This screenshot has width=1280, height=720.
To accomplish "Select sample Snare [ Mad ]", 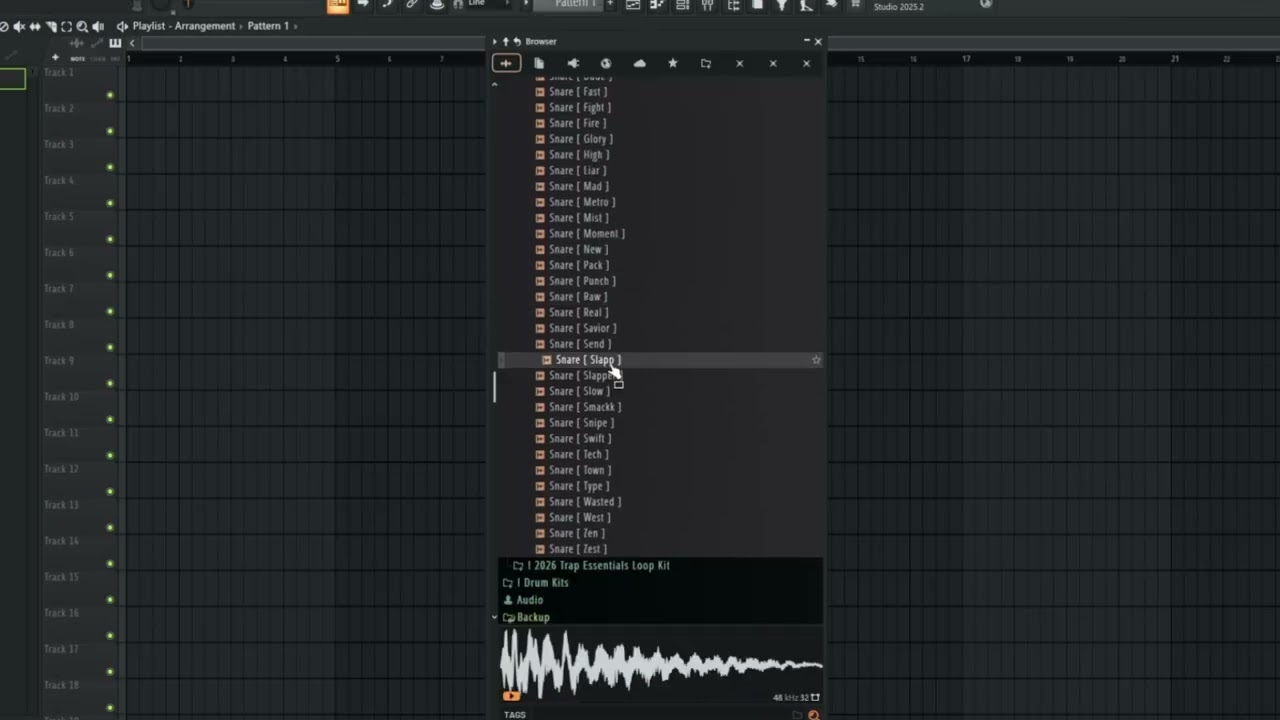I will pos(578,187).
